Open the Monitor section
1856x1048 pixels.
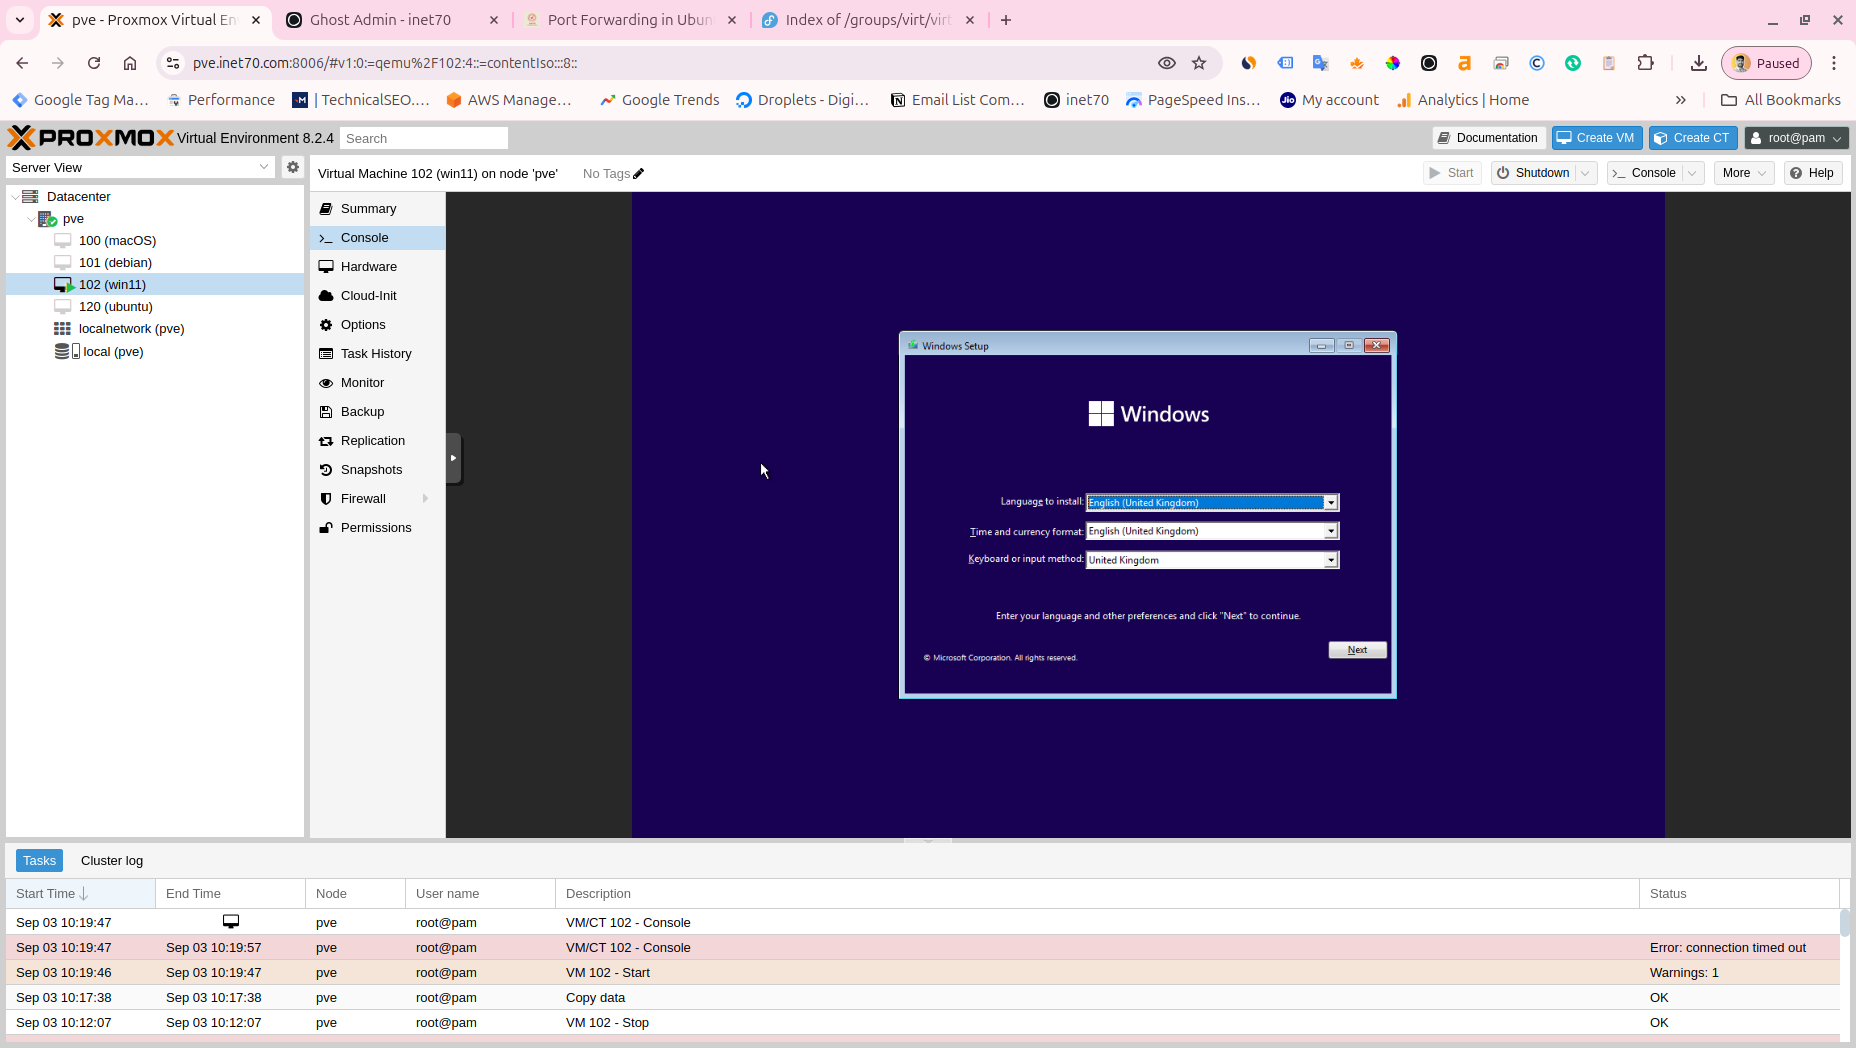coord(377,383)
